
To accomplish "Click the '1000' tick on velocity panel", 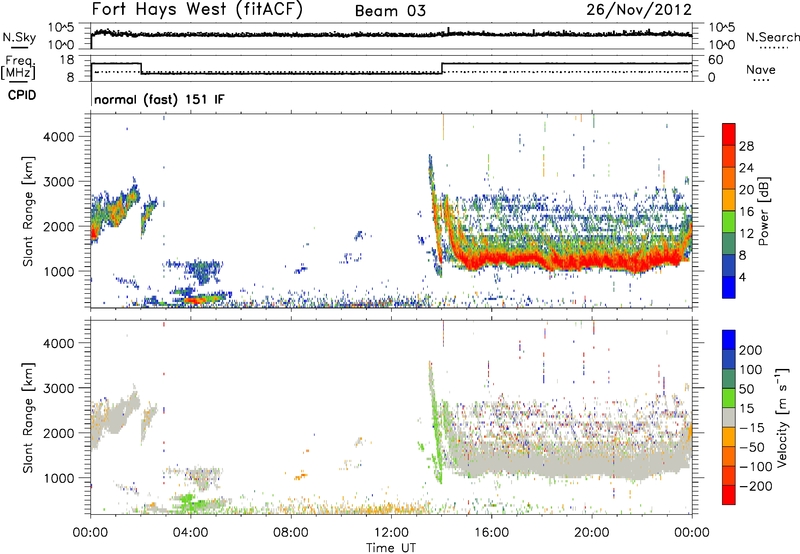I will tap(58, 478).
